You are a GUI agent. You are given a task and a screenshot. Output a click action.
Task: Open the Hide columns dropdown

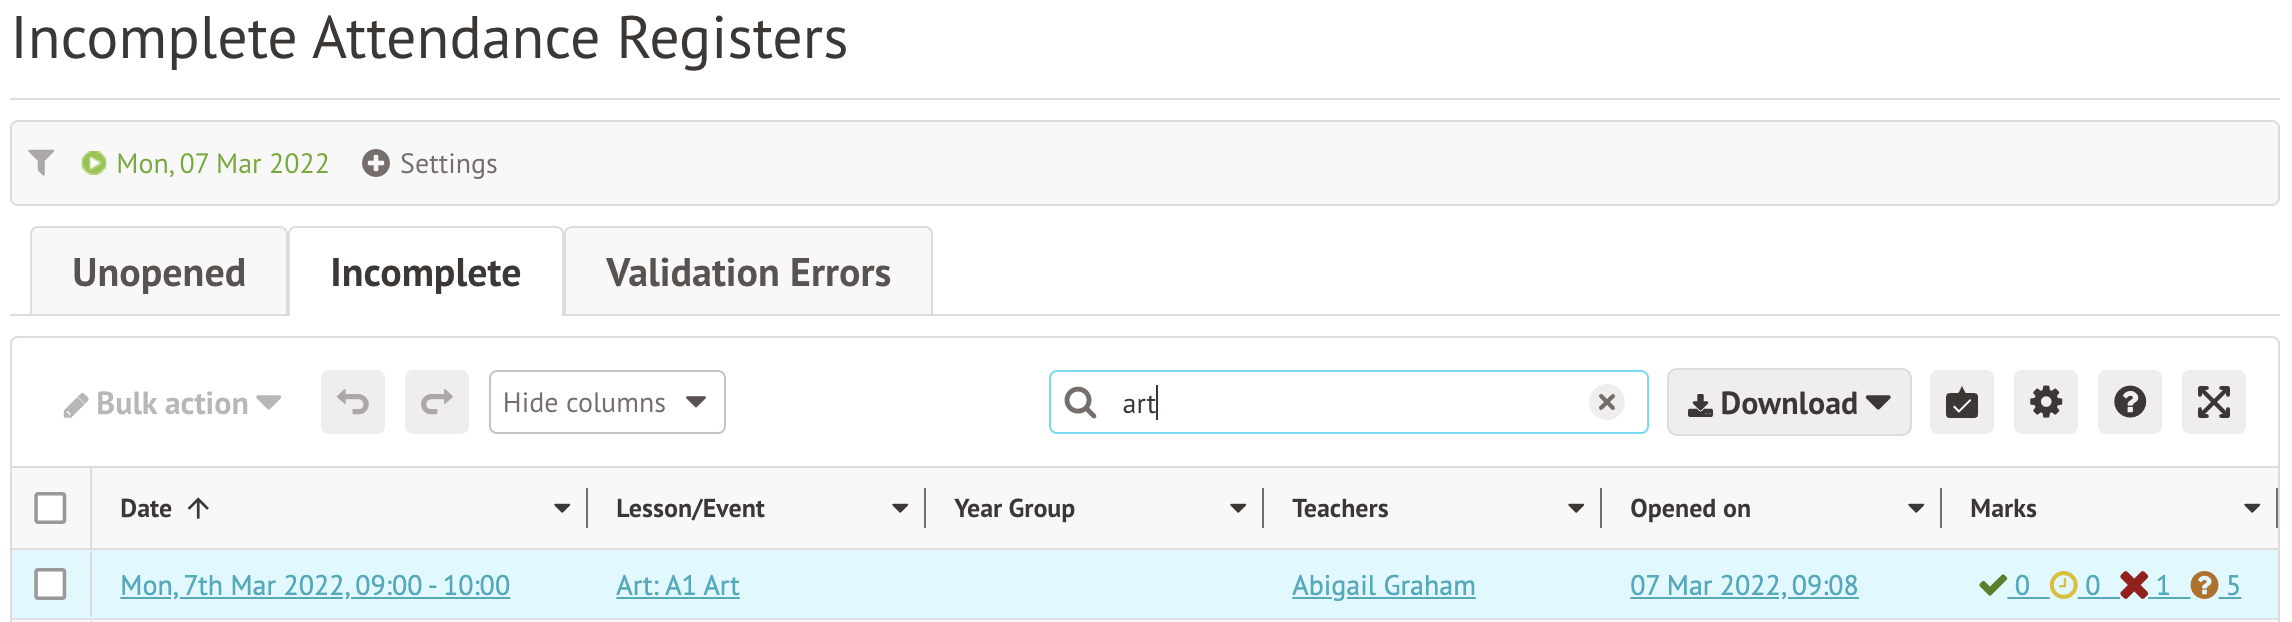click(607, 403)
